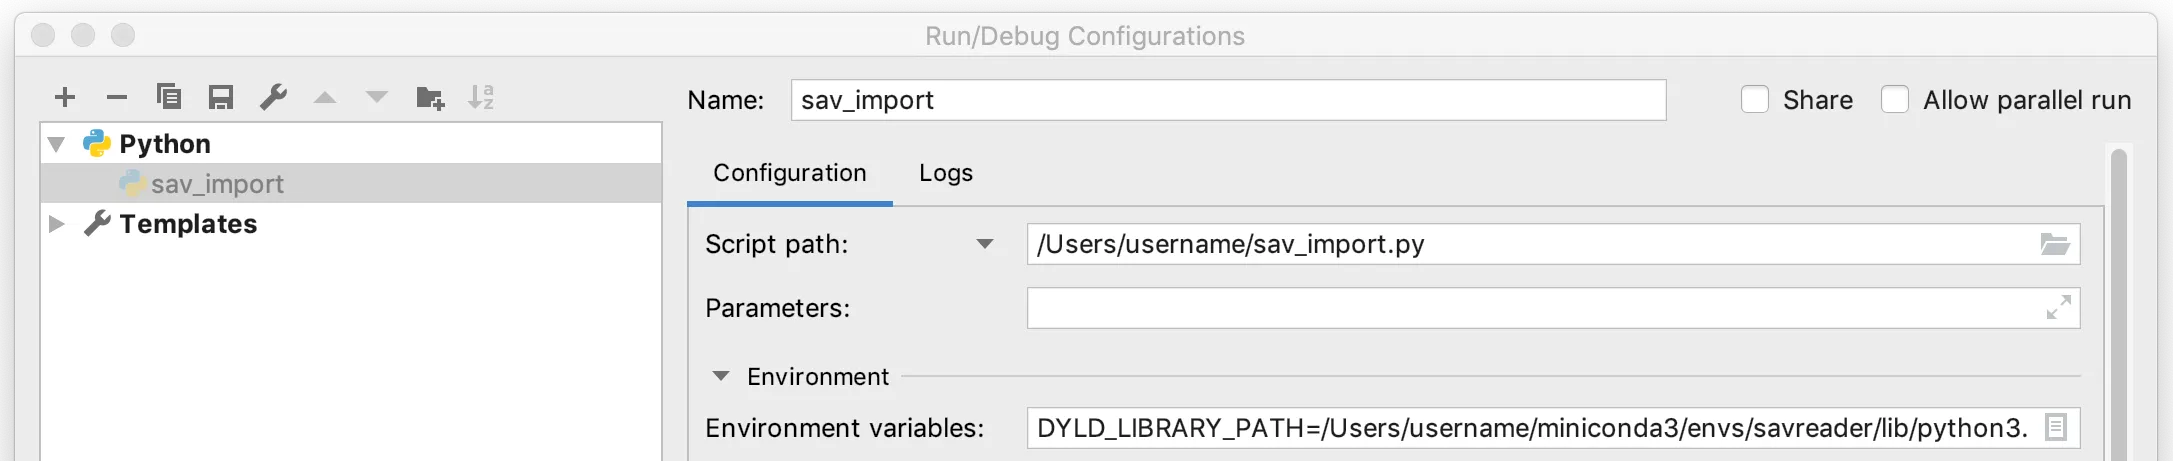Enable the Share checkbox
Image resolution: width=2173 pixels, height=461 pixels.
coord(1755,100)
